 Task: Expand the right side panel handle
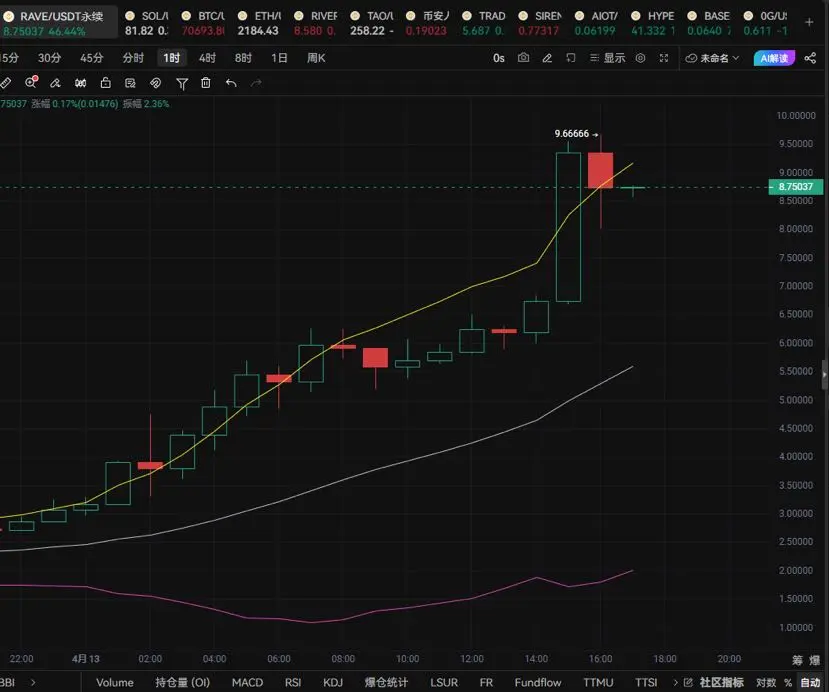click(825, 374)
